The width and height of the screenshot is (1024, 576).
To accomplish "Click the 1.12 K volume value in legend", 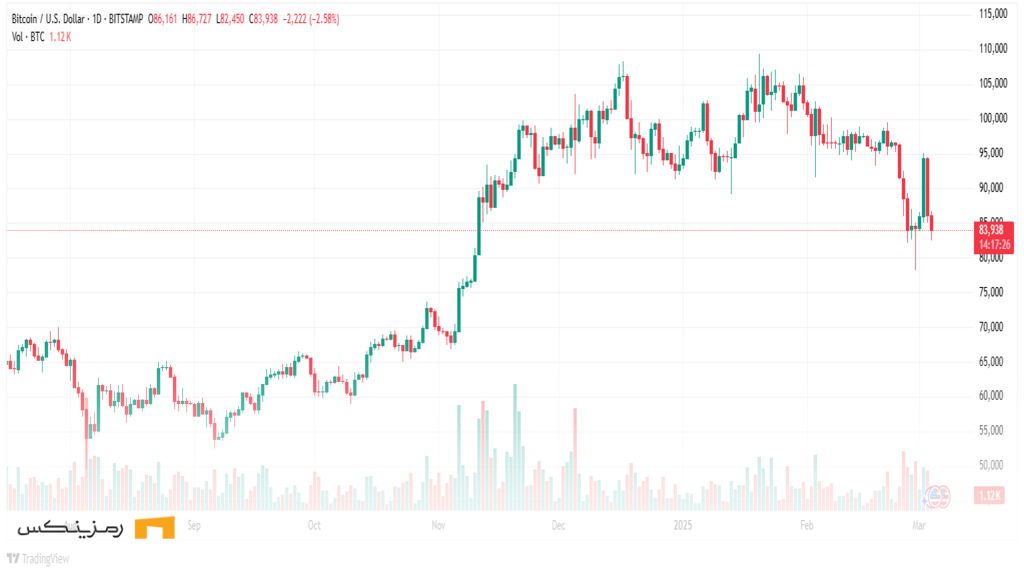I will click(59, 37).
